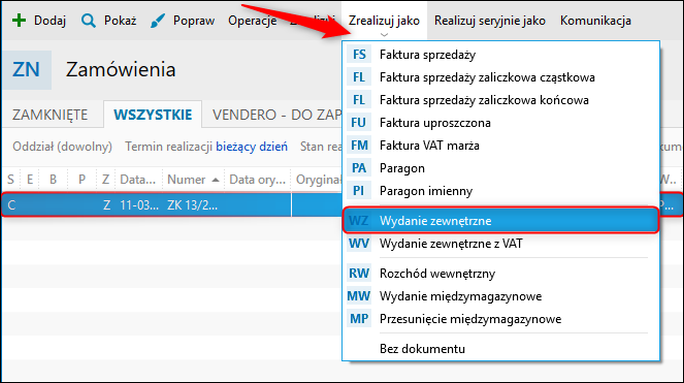
Task: Click the FS Faktura sprzedaży icon
Action: [359, 55]
